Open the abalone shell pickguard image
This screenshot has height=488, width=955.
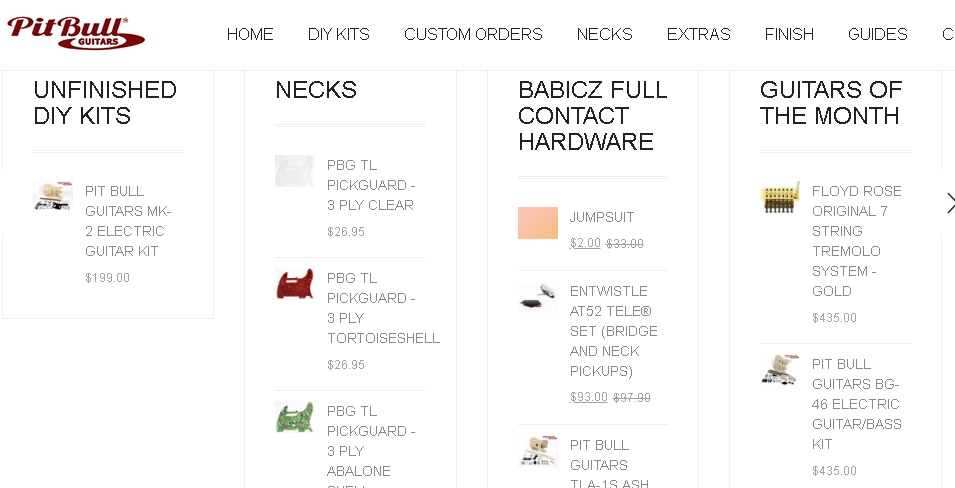(x=294, y=417)
